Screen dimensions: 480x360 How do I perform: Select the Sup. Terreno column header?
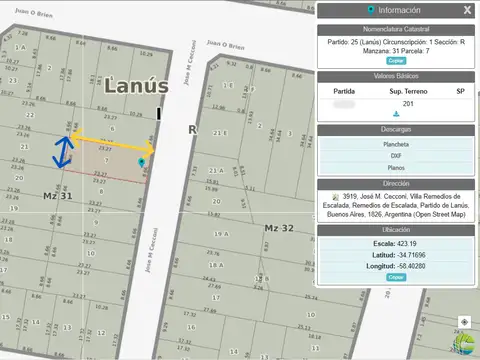click(408, 91)
